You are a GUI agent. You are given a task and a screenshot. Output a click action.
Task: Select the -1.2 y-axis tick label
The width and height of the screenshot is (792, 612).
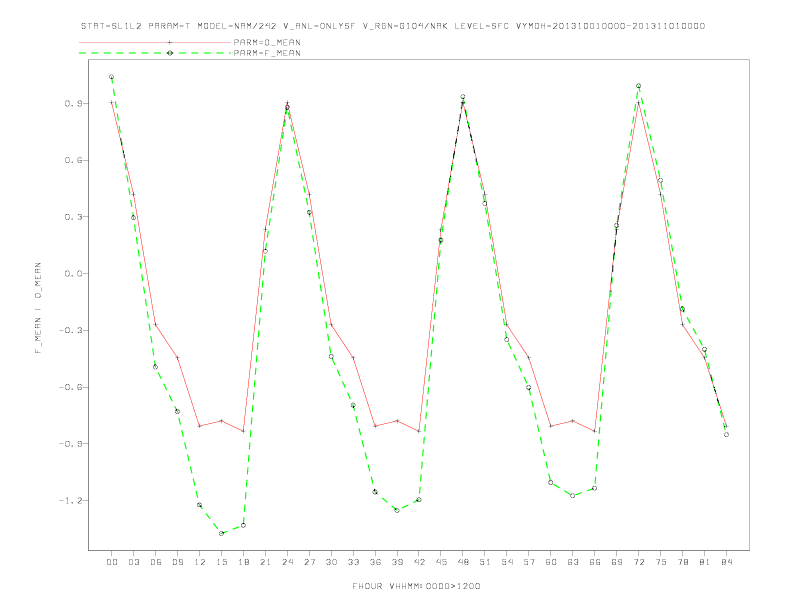(x=71, y=500)
